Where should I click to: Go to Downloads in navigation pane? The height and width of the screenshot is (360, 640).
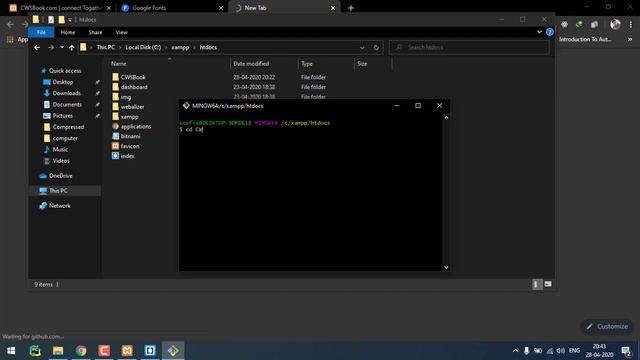pyautogui.click(x=67, y=93)
